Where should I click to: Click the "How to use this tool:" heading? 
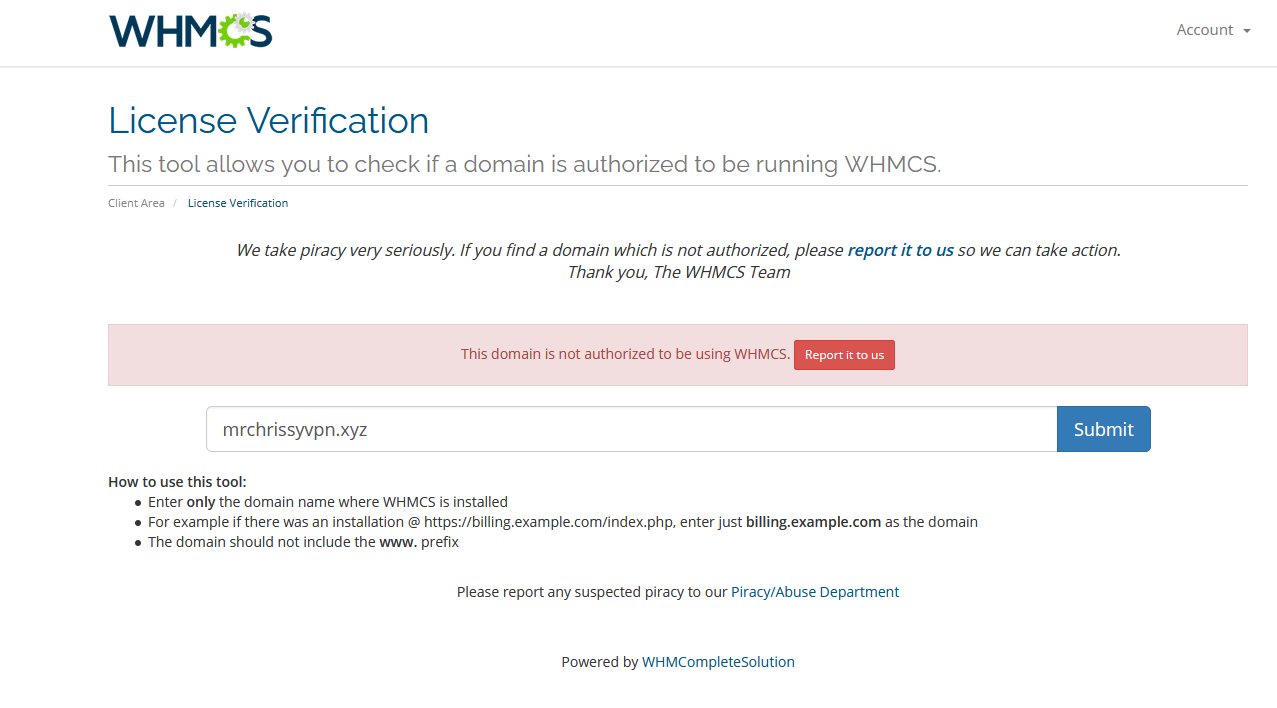(177, 482)
